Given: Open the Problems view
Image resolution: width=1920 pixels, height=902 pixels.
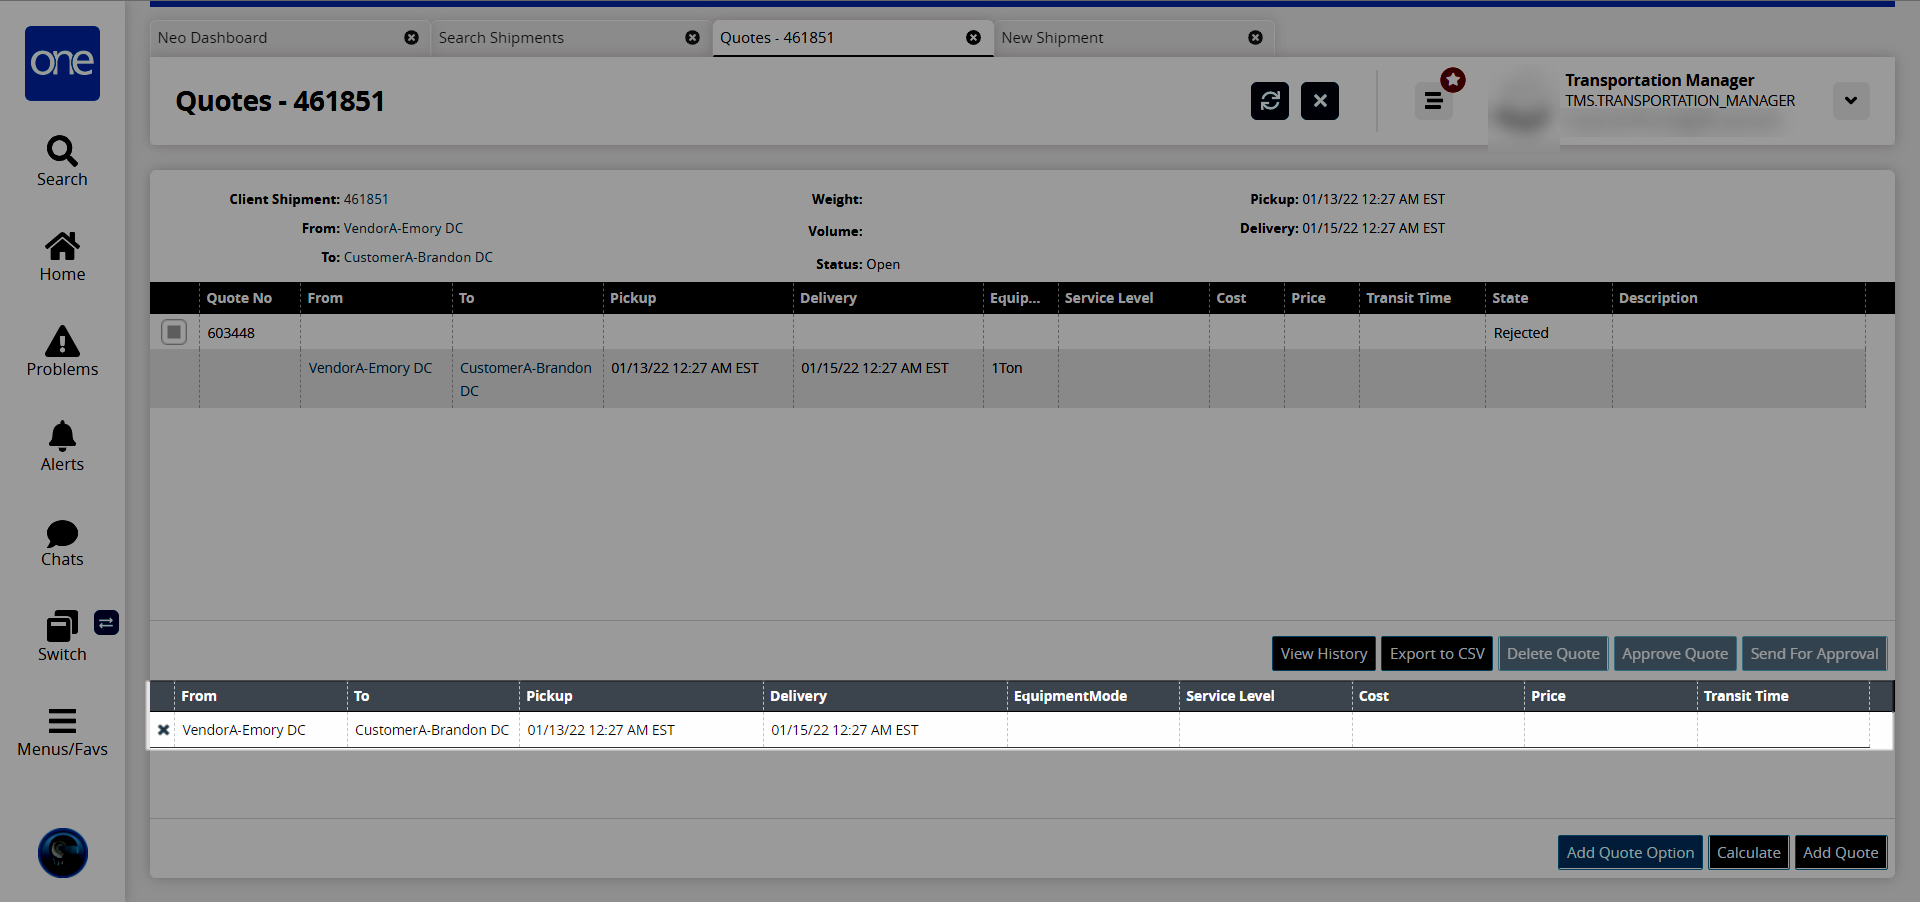Looking at the screenshot, I should [62, 352].
